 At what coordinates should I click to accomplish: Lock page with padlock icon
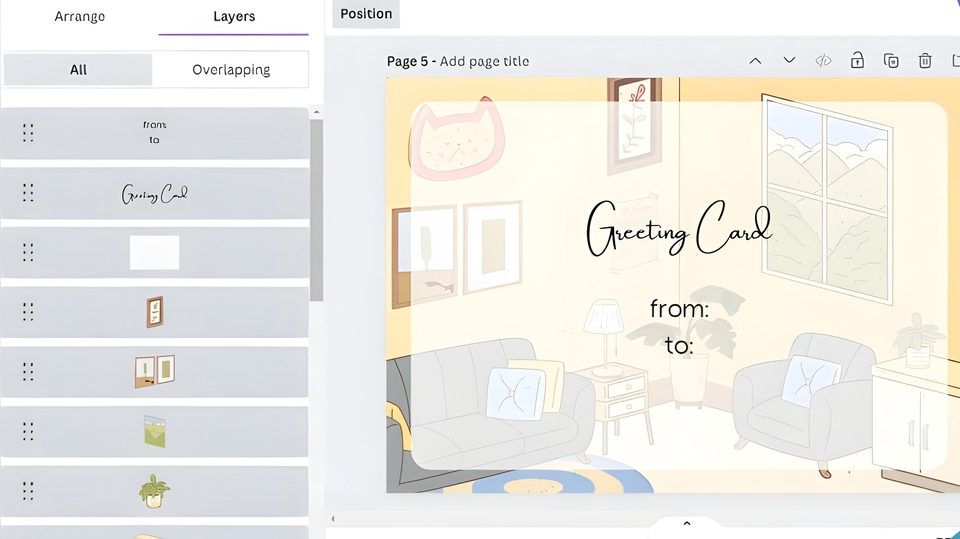(857, 60)
